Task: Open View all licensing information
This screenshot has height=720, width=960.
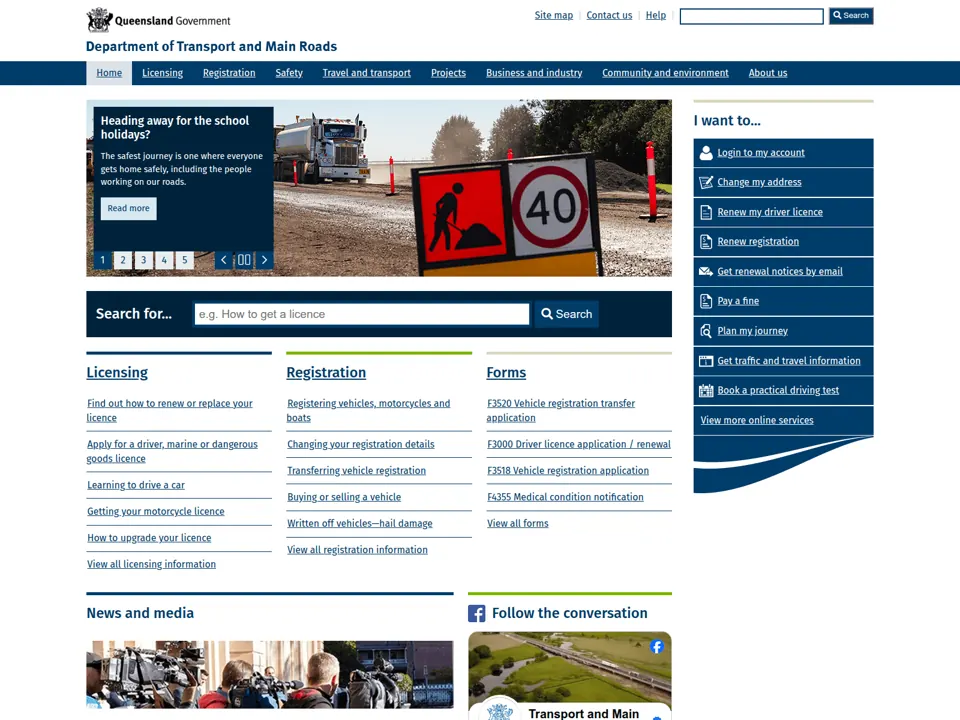Action: tap(151, 564)
